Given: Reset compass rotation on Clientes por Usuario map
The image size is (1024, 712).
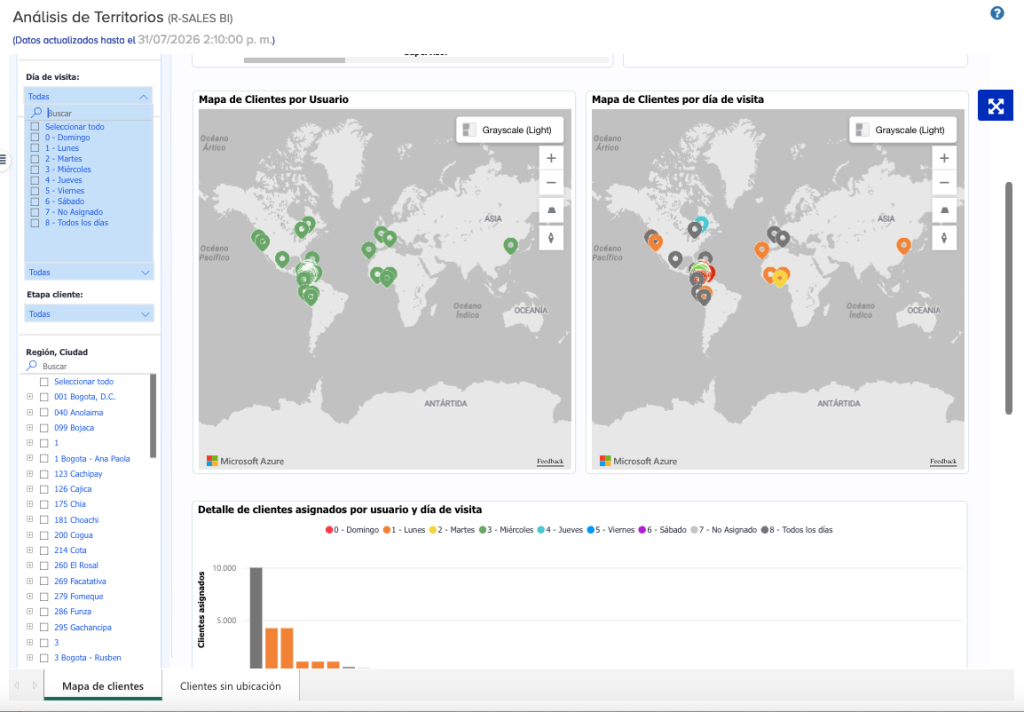Looking at the screenshot, I should 551,238.
